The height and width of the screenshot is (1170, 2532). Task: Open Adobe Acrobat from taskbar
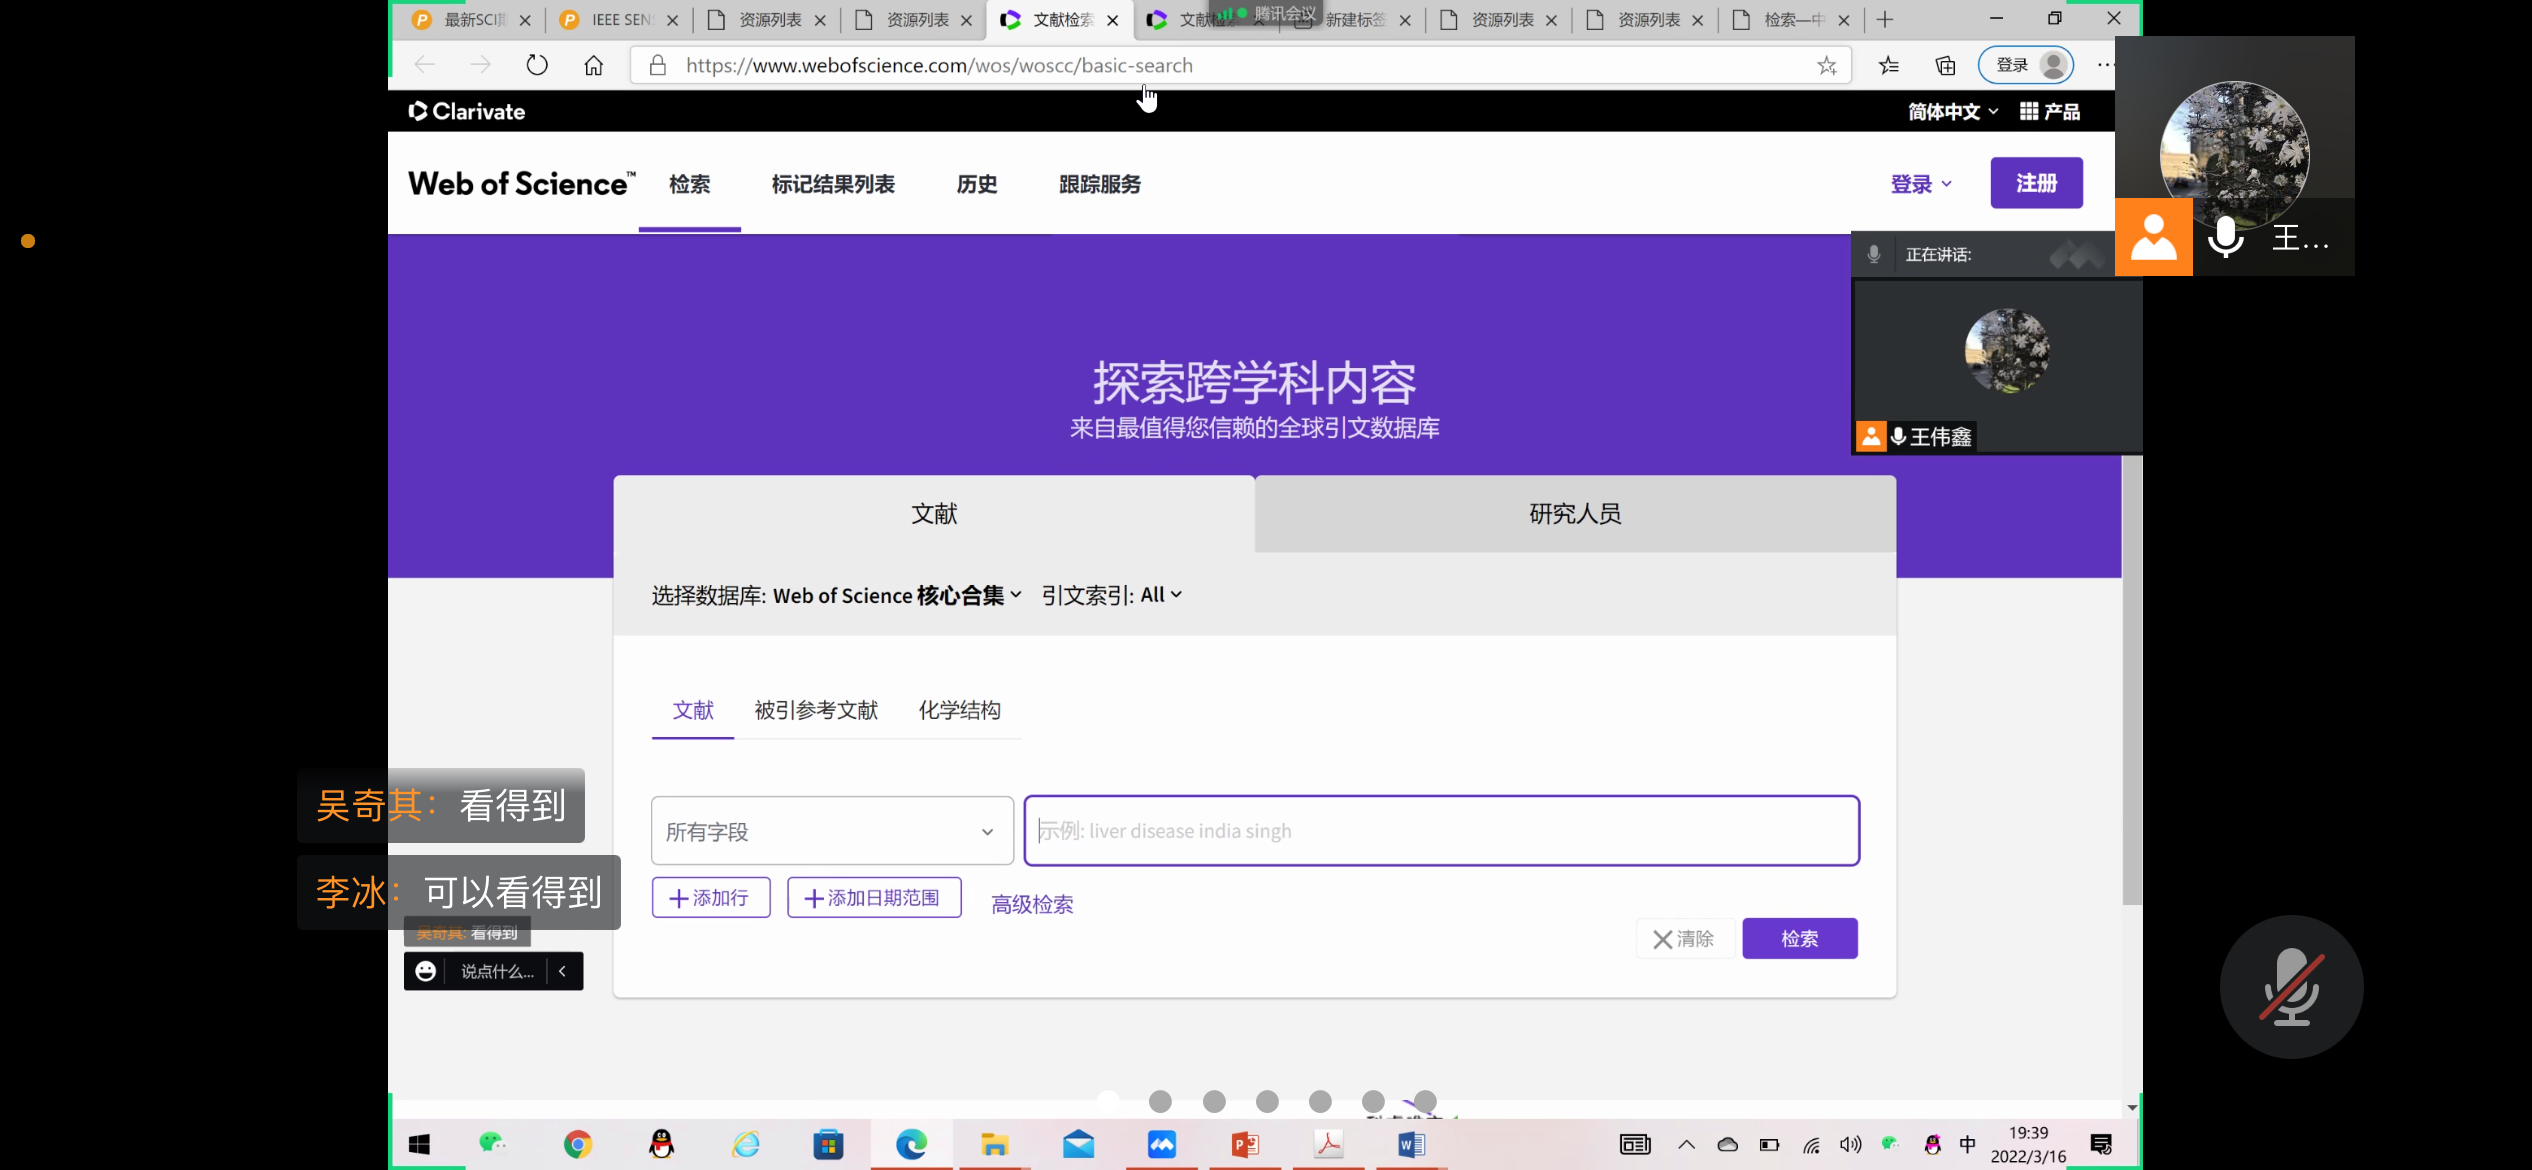pos(1328,1144)
